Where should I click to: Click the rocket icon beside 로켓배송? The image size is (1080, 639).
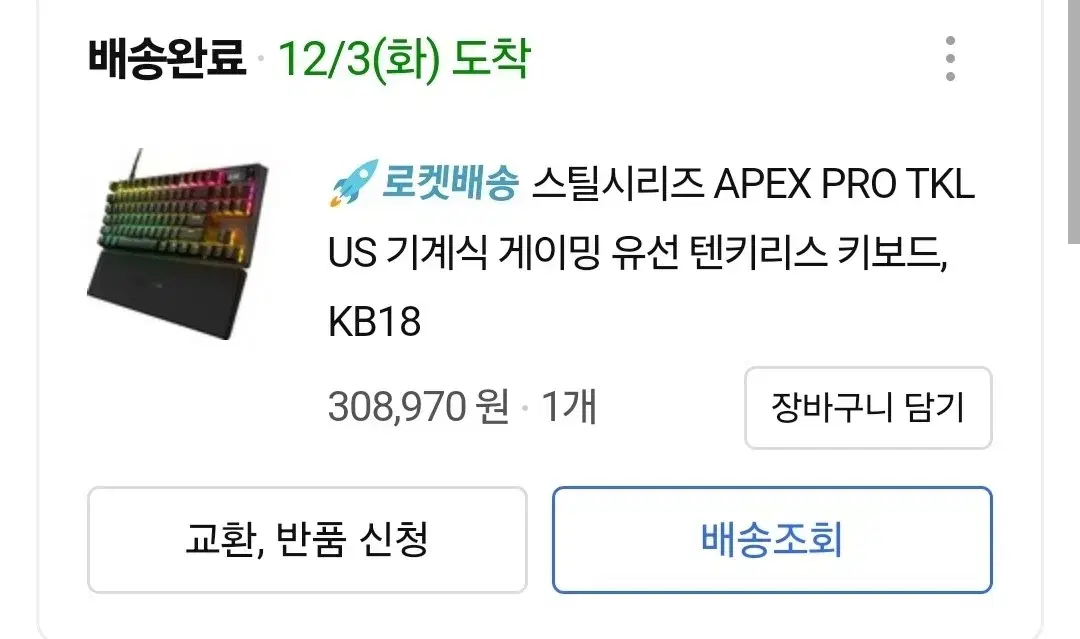click(x=353, y=182)
